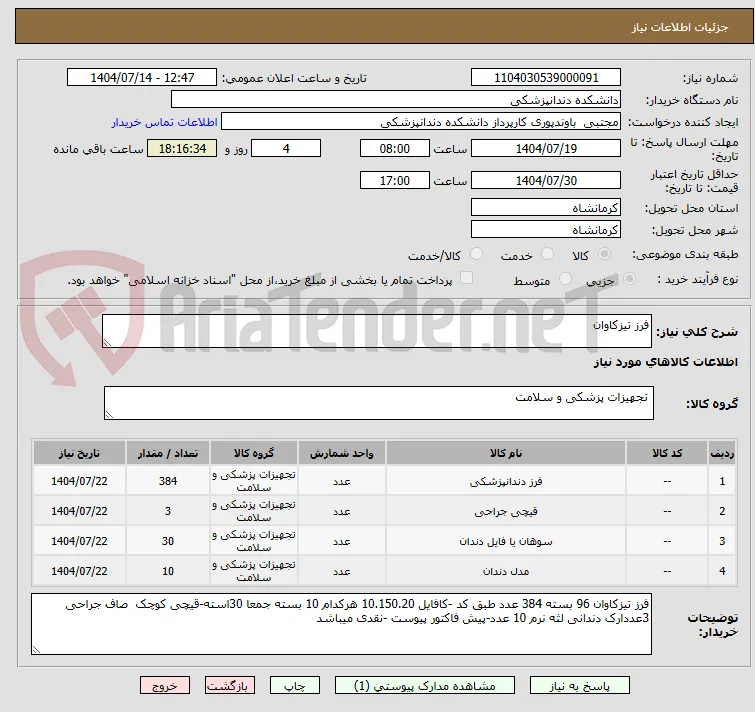Click the شماره نیاز field 1104030539000091
This screenshot has height=712, width=755.
[x=546, y=78]
